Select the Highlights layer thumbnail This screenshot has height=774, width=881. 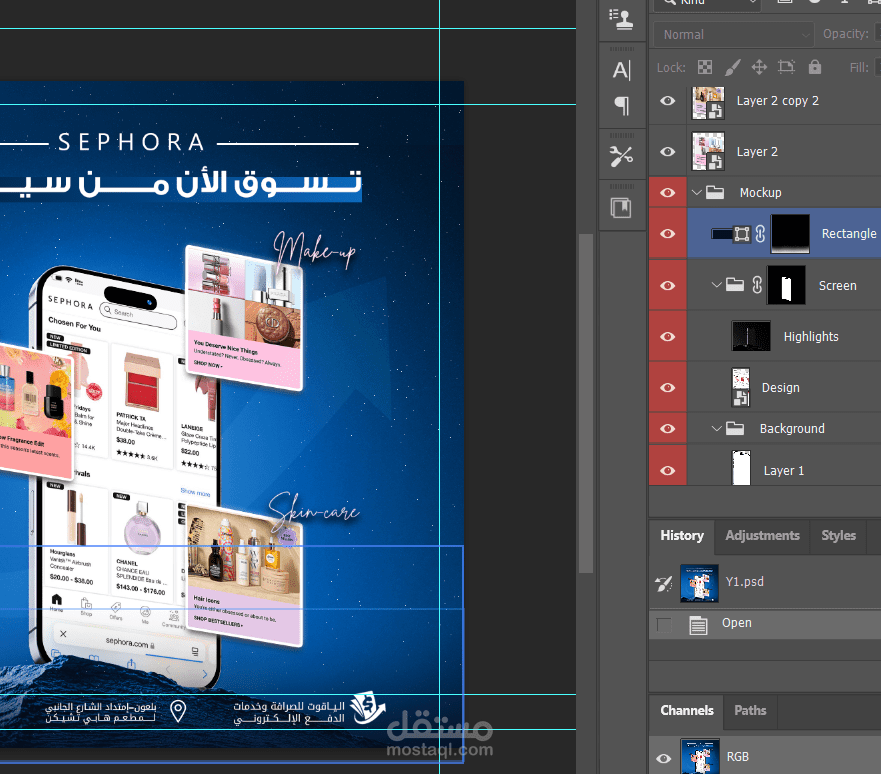coord(751,336)
